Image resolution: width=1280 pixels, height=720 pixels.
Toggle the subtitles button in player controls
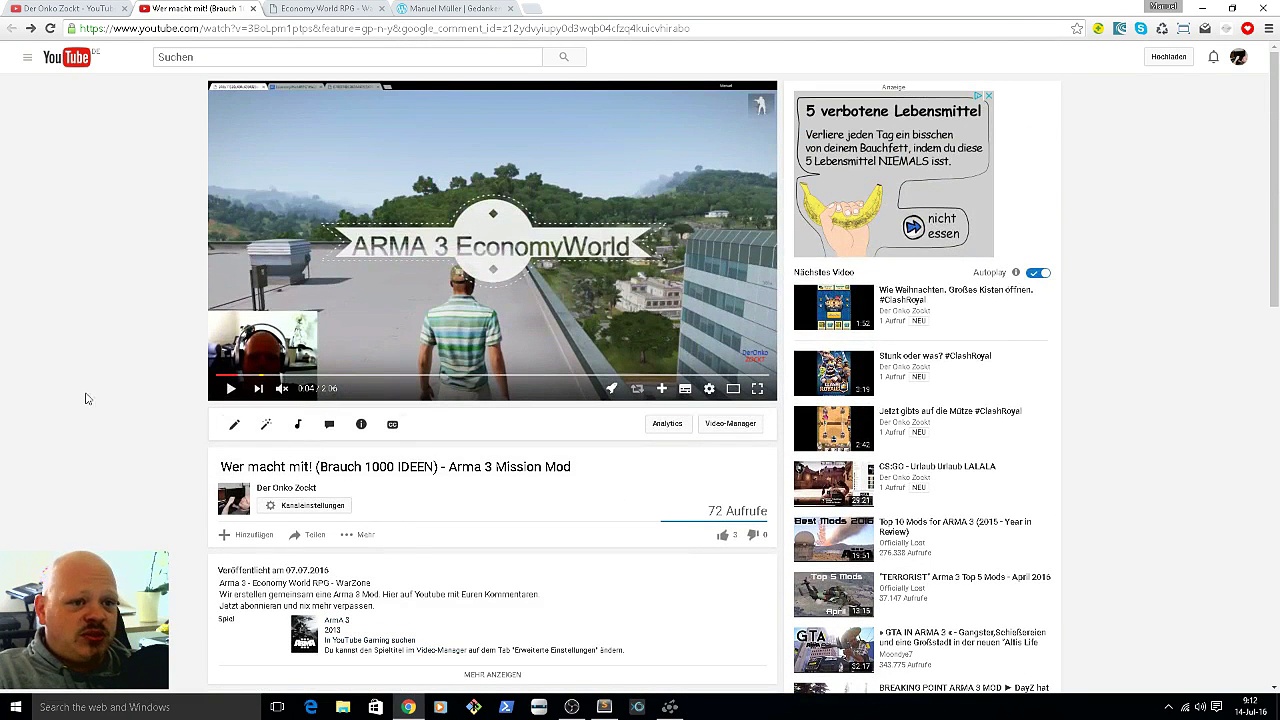point(685,389)
